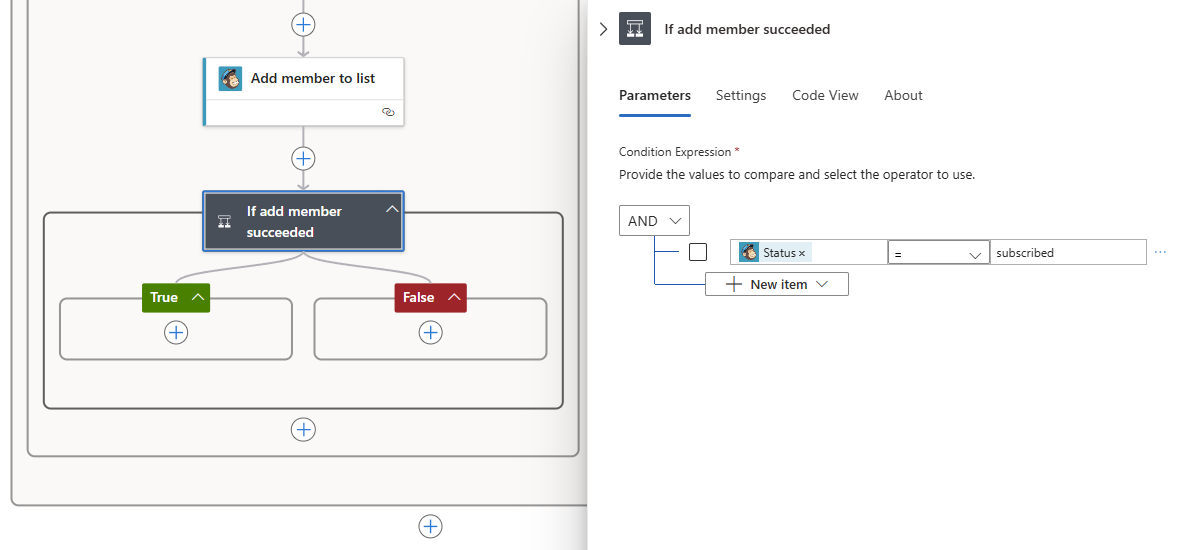Switch to the Settings tab

[x=741, y=95]
